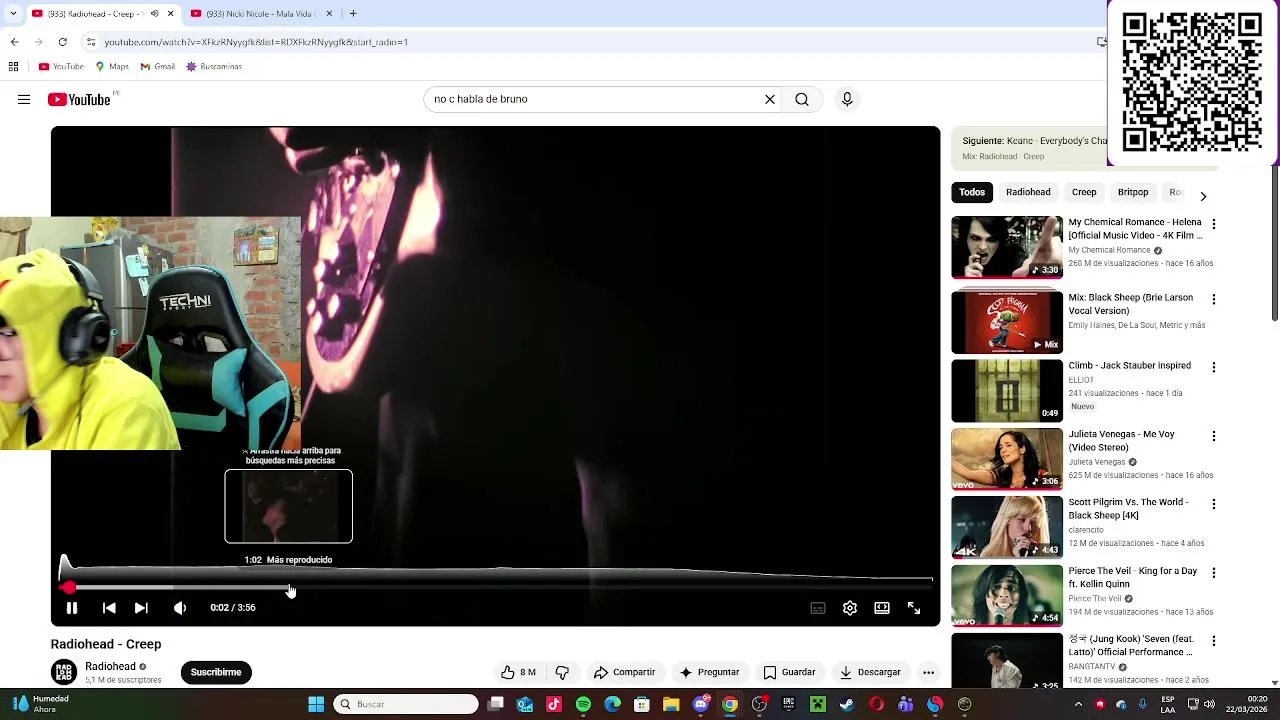Like the Radiohead Creep video
Image resolution: width=1280 pixels, height=720 pixels.
tap(519, 672)
